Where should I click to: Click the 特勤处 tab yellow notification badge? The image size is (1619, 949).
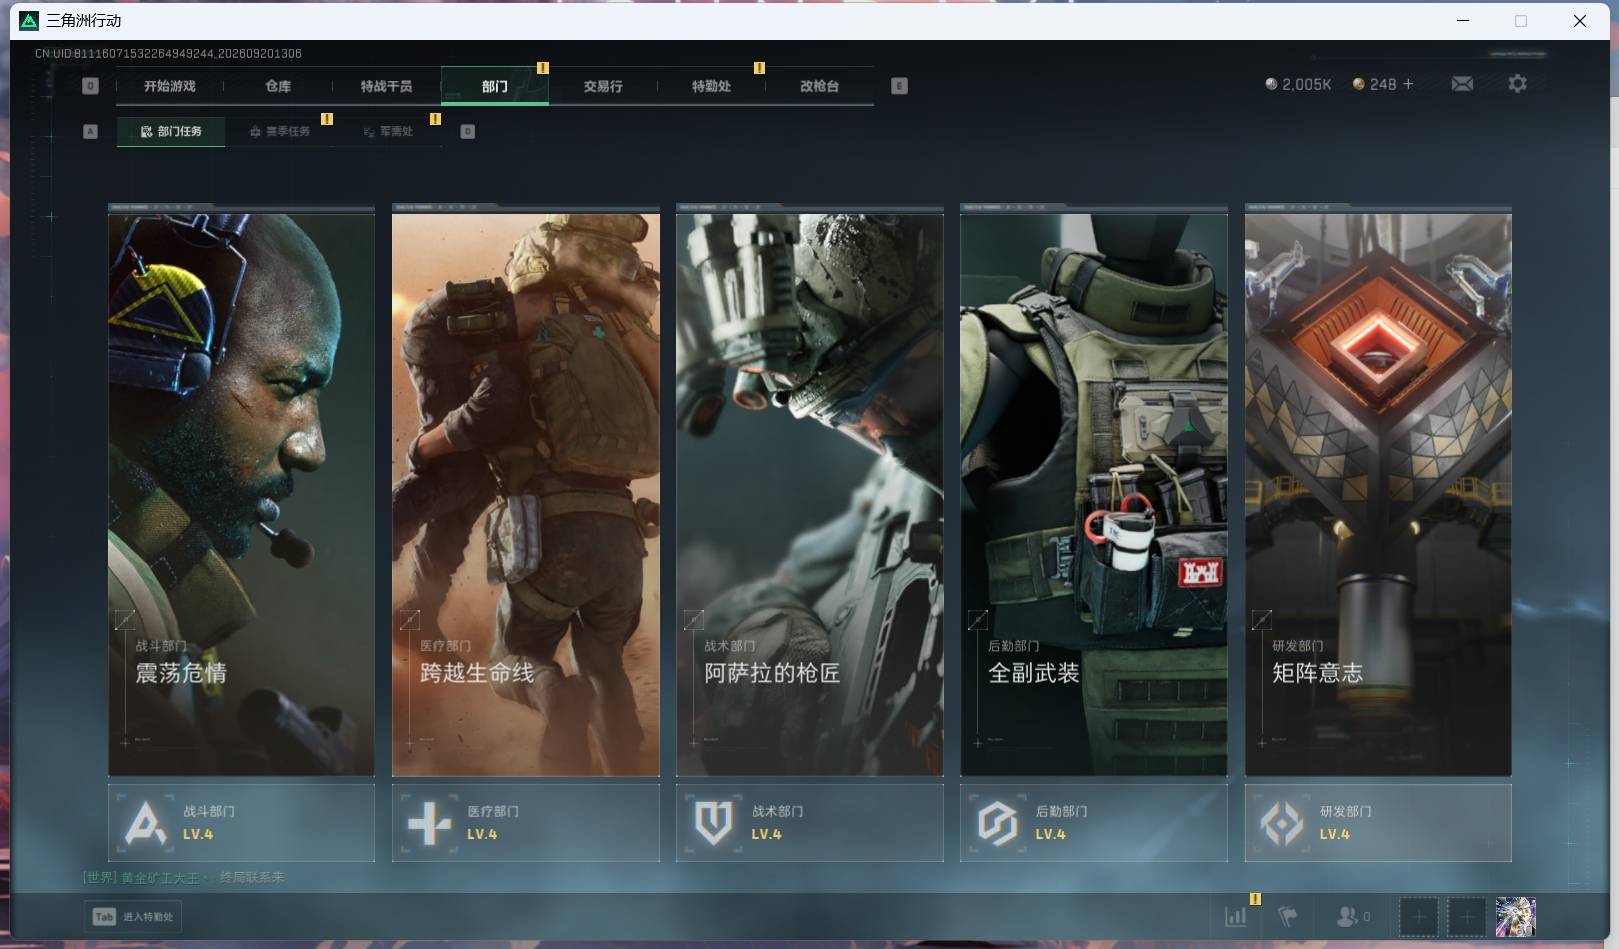pyautogui.click(x=759, y=68)
